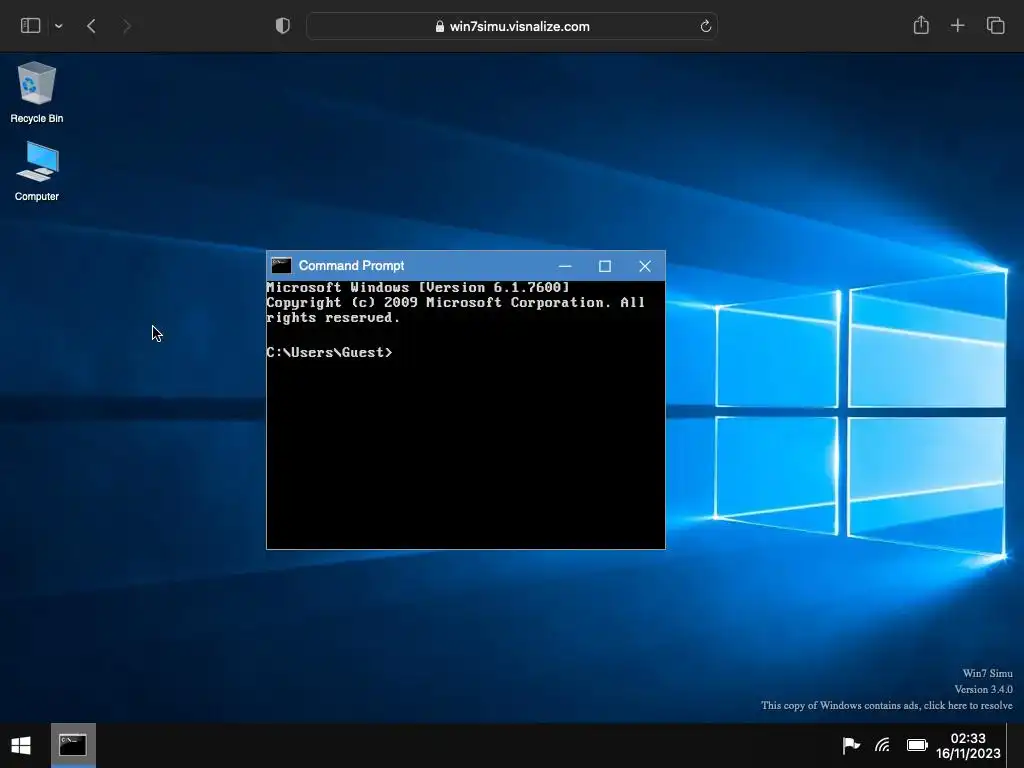Open the Windows Start menu
1024x768 pixels.
click(x=21, y=745)
